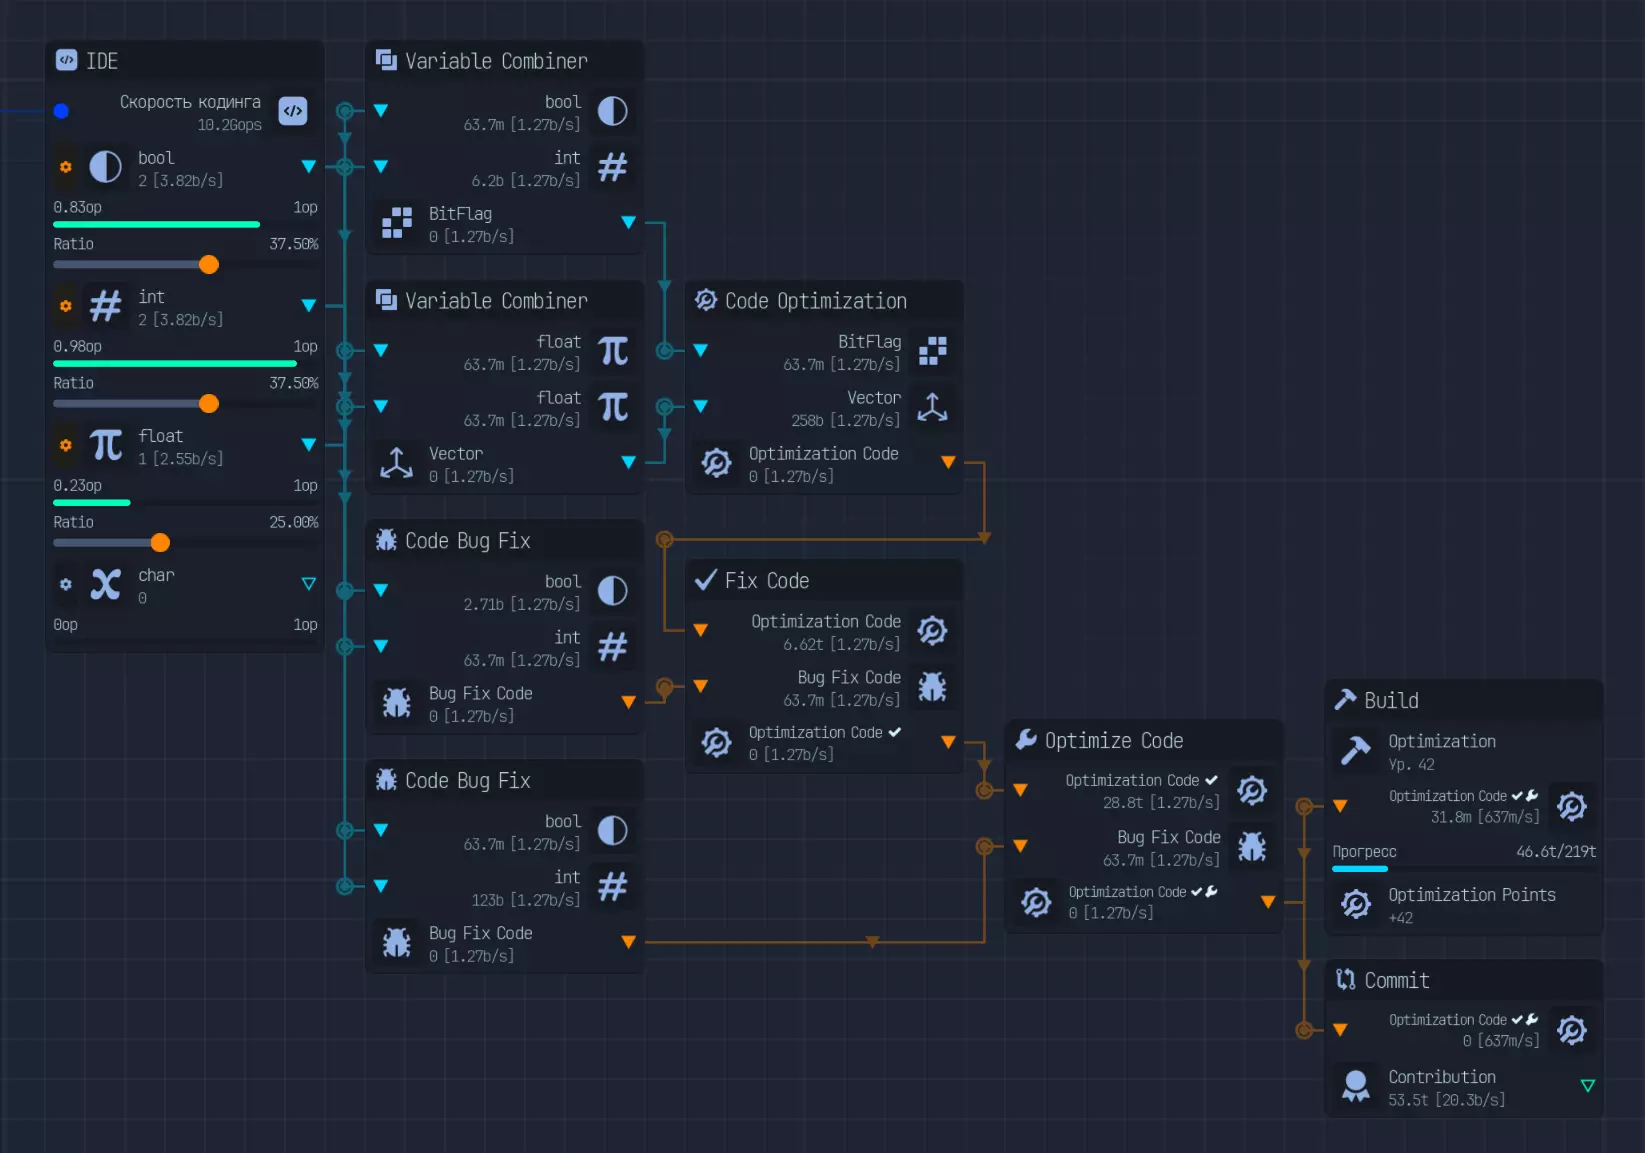Click the Vector icon in Variable Combiner
The height and width of the screenshot is (1153, 1645).
[397, 463]
